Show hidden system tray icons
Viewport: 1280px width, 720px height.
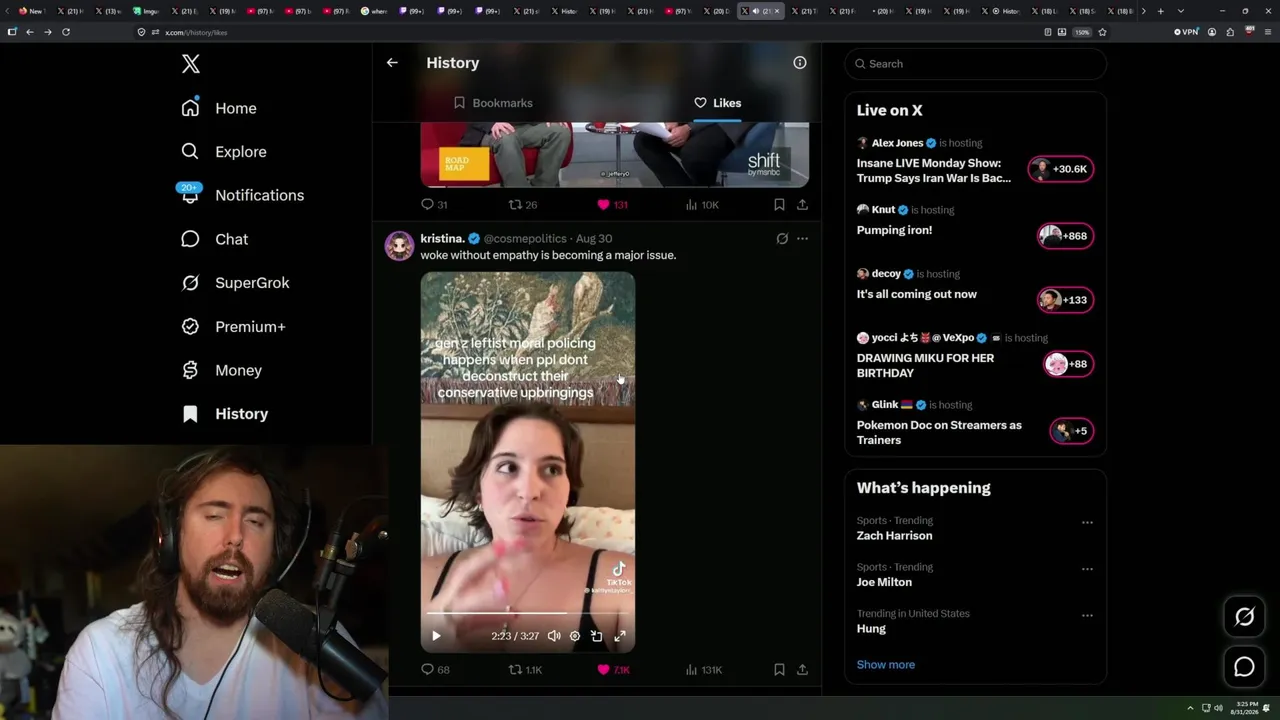[x=1190, y=708]
